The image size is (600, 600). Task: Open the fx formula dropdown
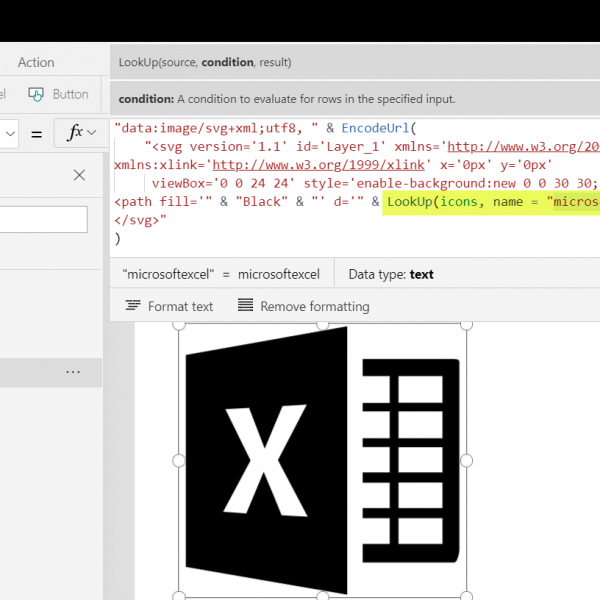82,133
